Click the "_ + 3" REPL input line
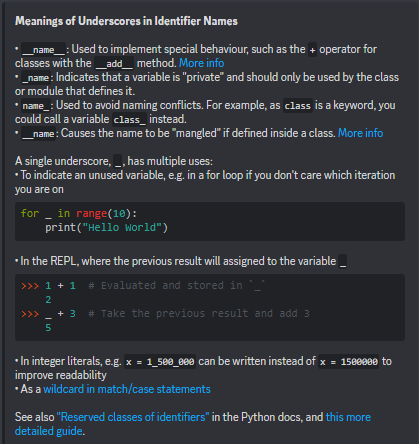 point(60,314)
